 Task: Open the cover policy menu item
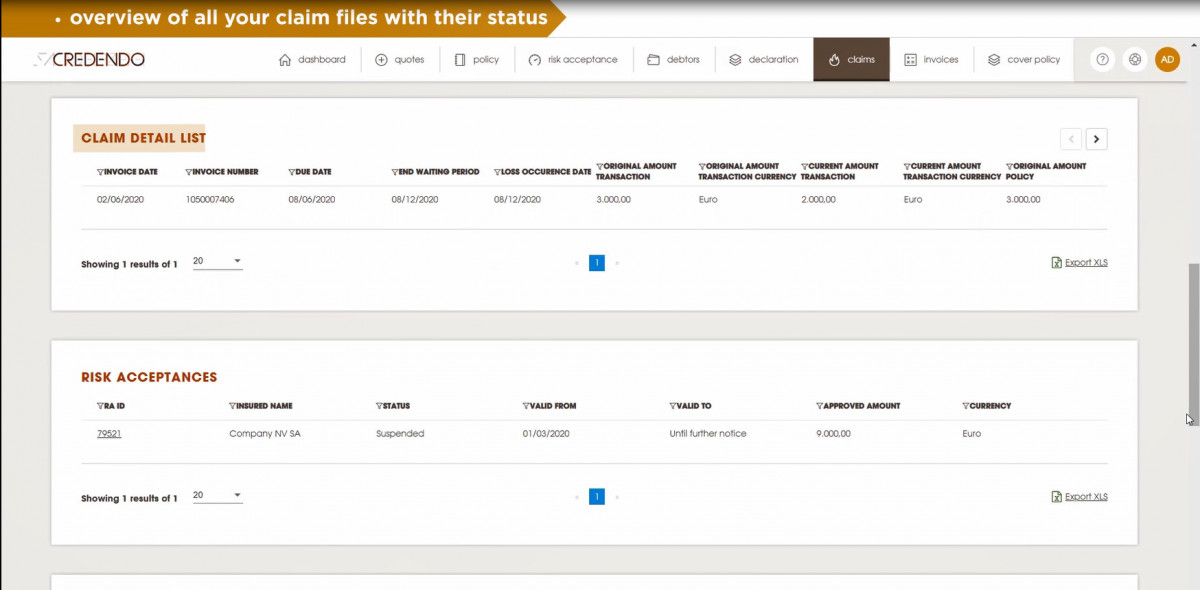tap(1023, 60)
